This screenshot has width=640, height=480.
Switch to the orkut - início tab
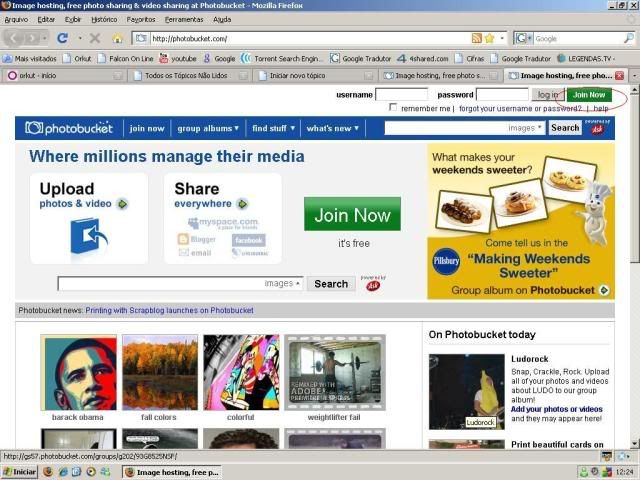(64, 76)
